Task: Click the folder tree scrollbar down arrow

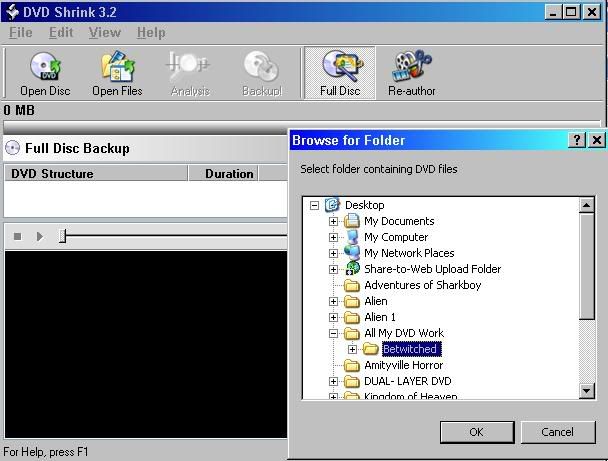Action: click(x=588, y=391)
